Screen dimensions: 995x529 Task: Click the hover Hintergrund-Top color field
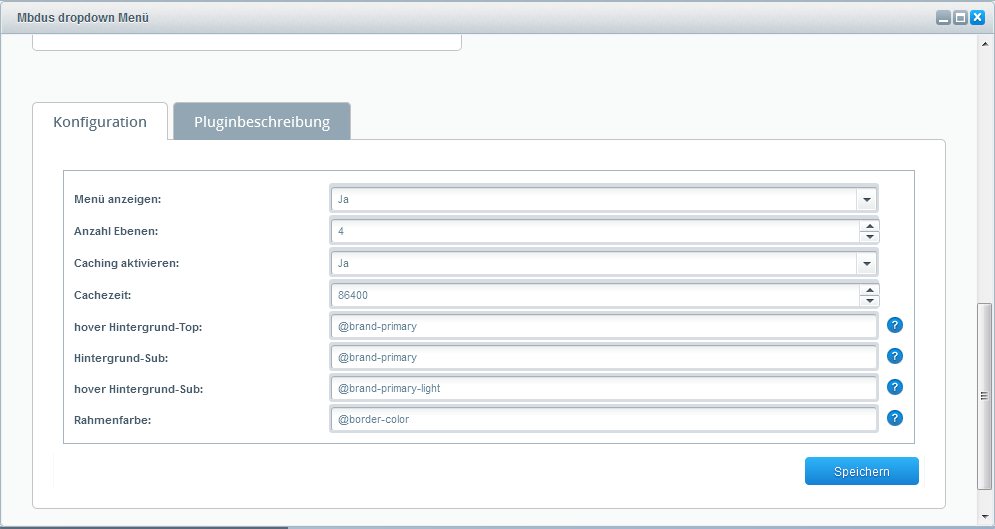(603, 326)
